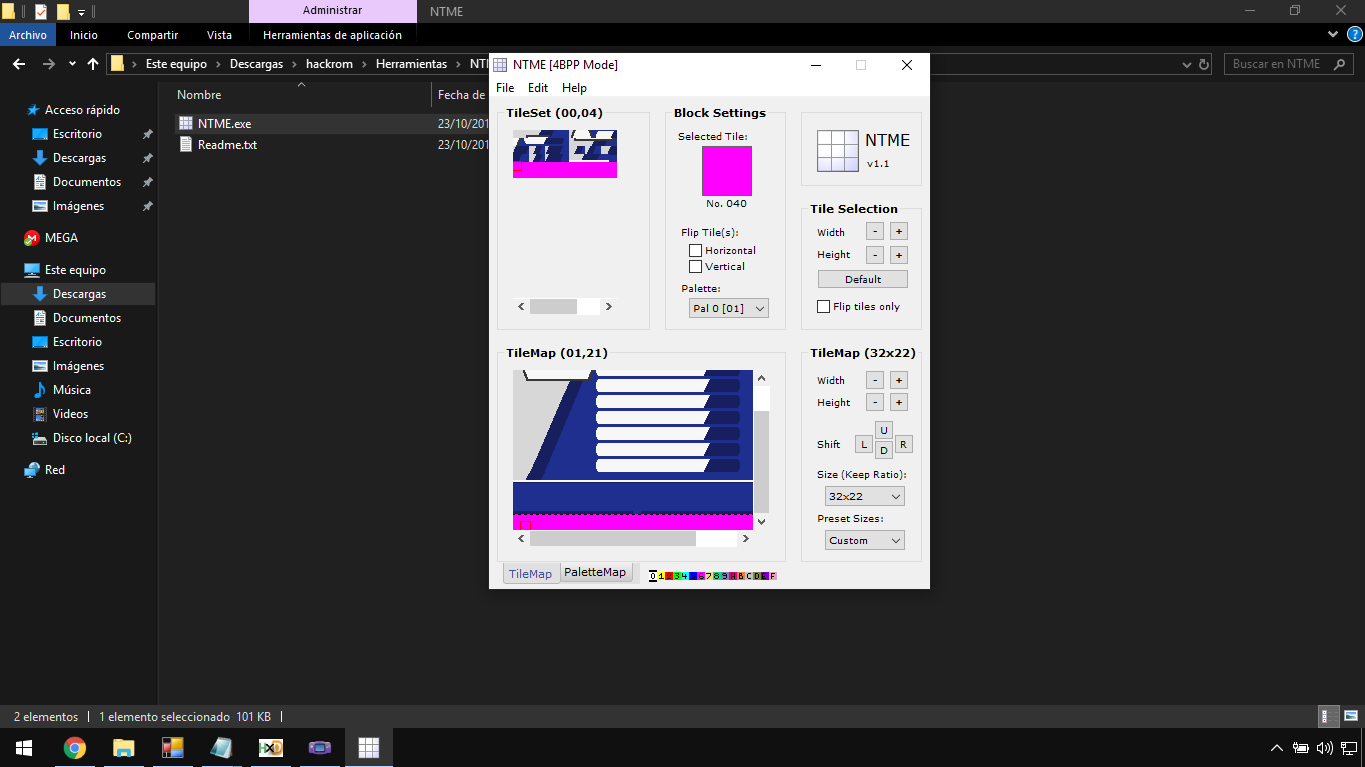Open Google Chrome from the taskbar

pyautogui.click(x=75, y=747)
